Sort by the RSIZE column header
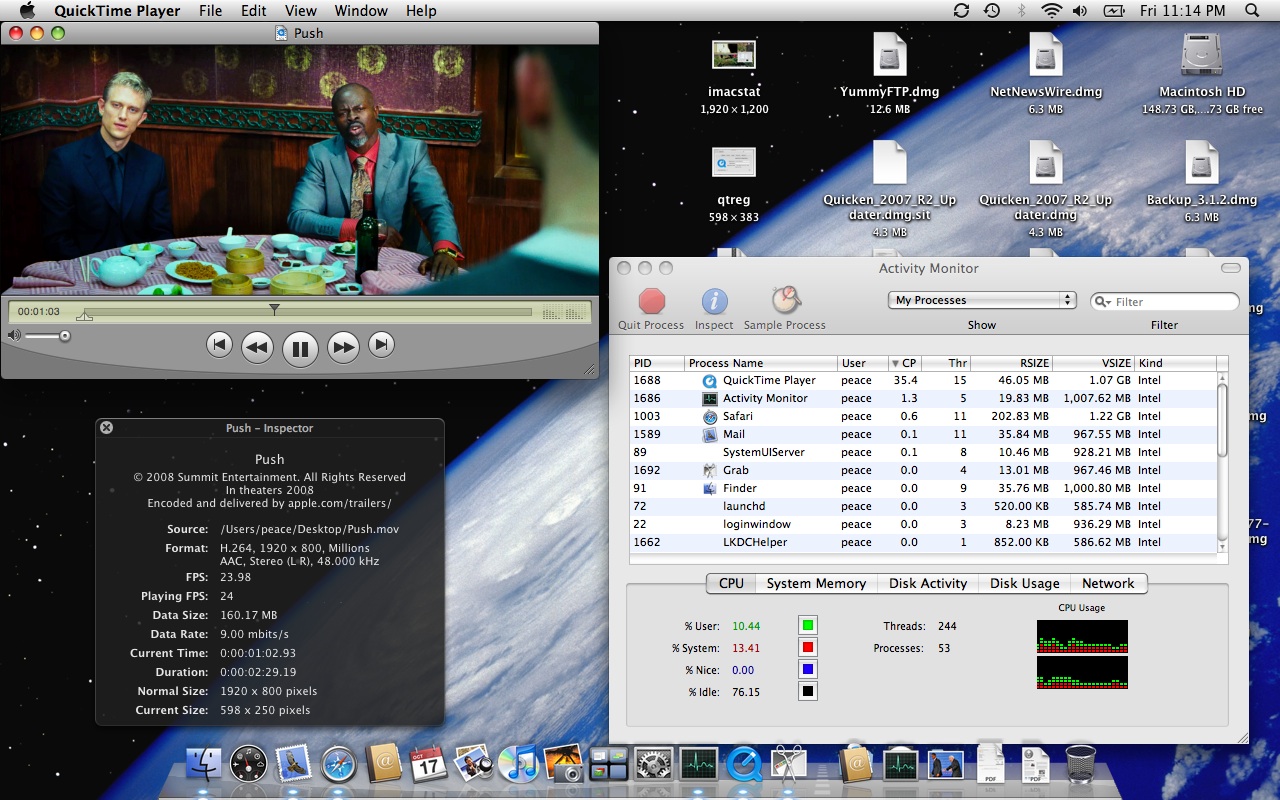1280x800 pixels. tap(1011, 363)
